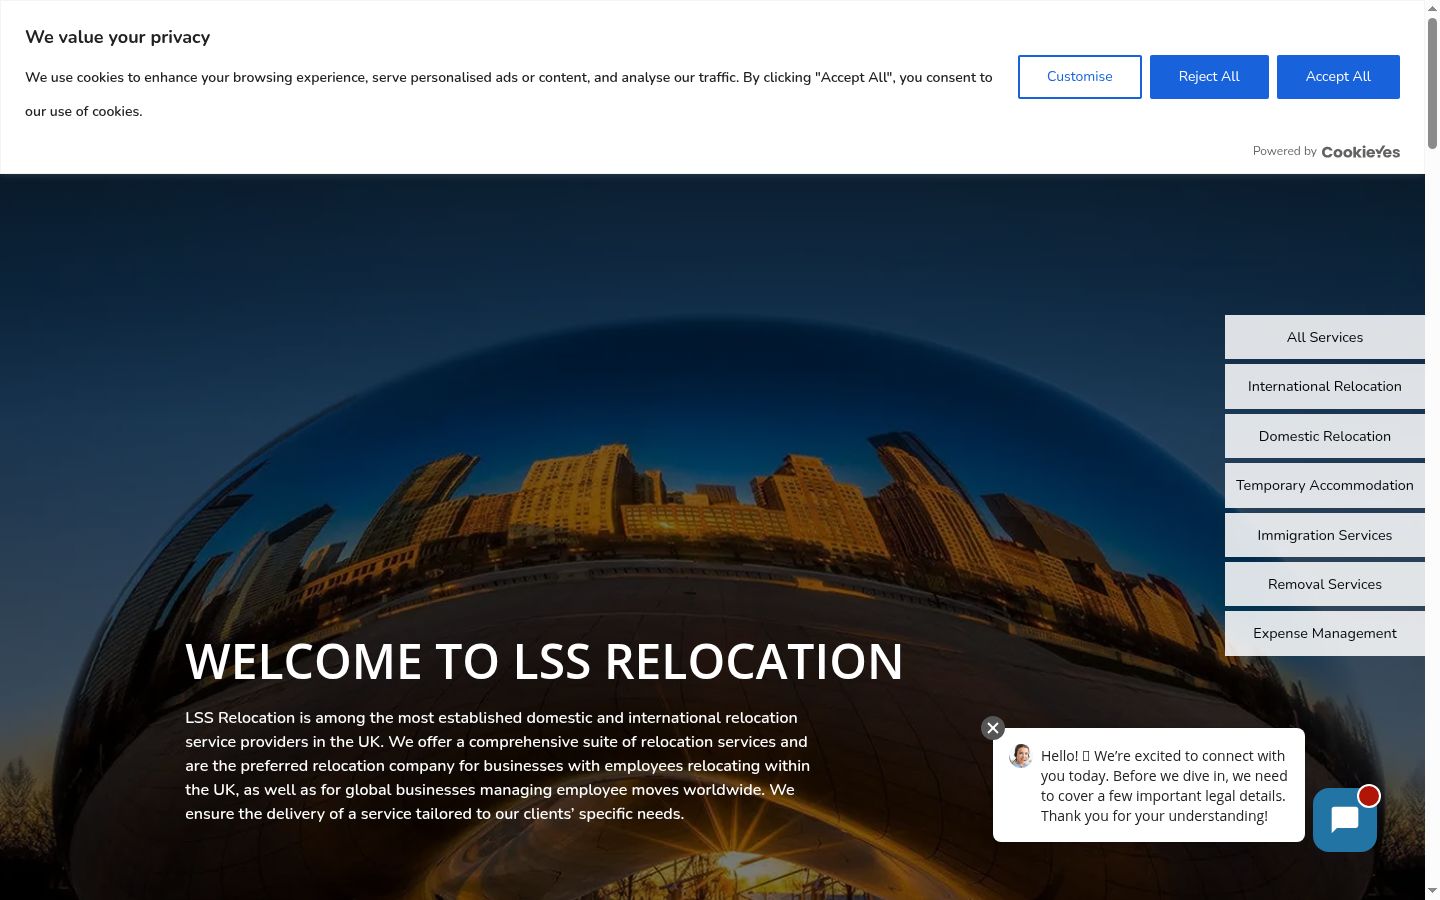Dismiss the chat greeting popup with X

(992, 728)
